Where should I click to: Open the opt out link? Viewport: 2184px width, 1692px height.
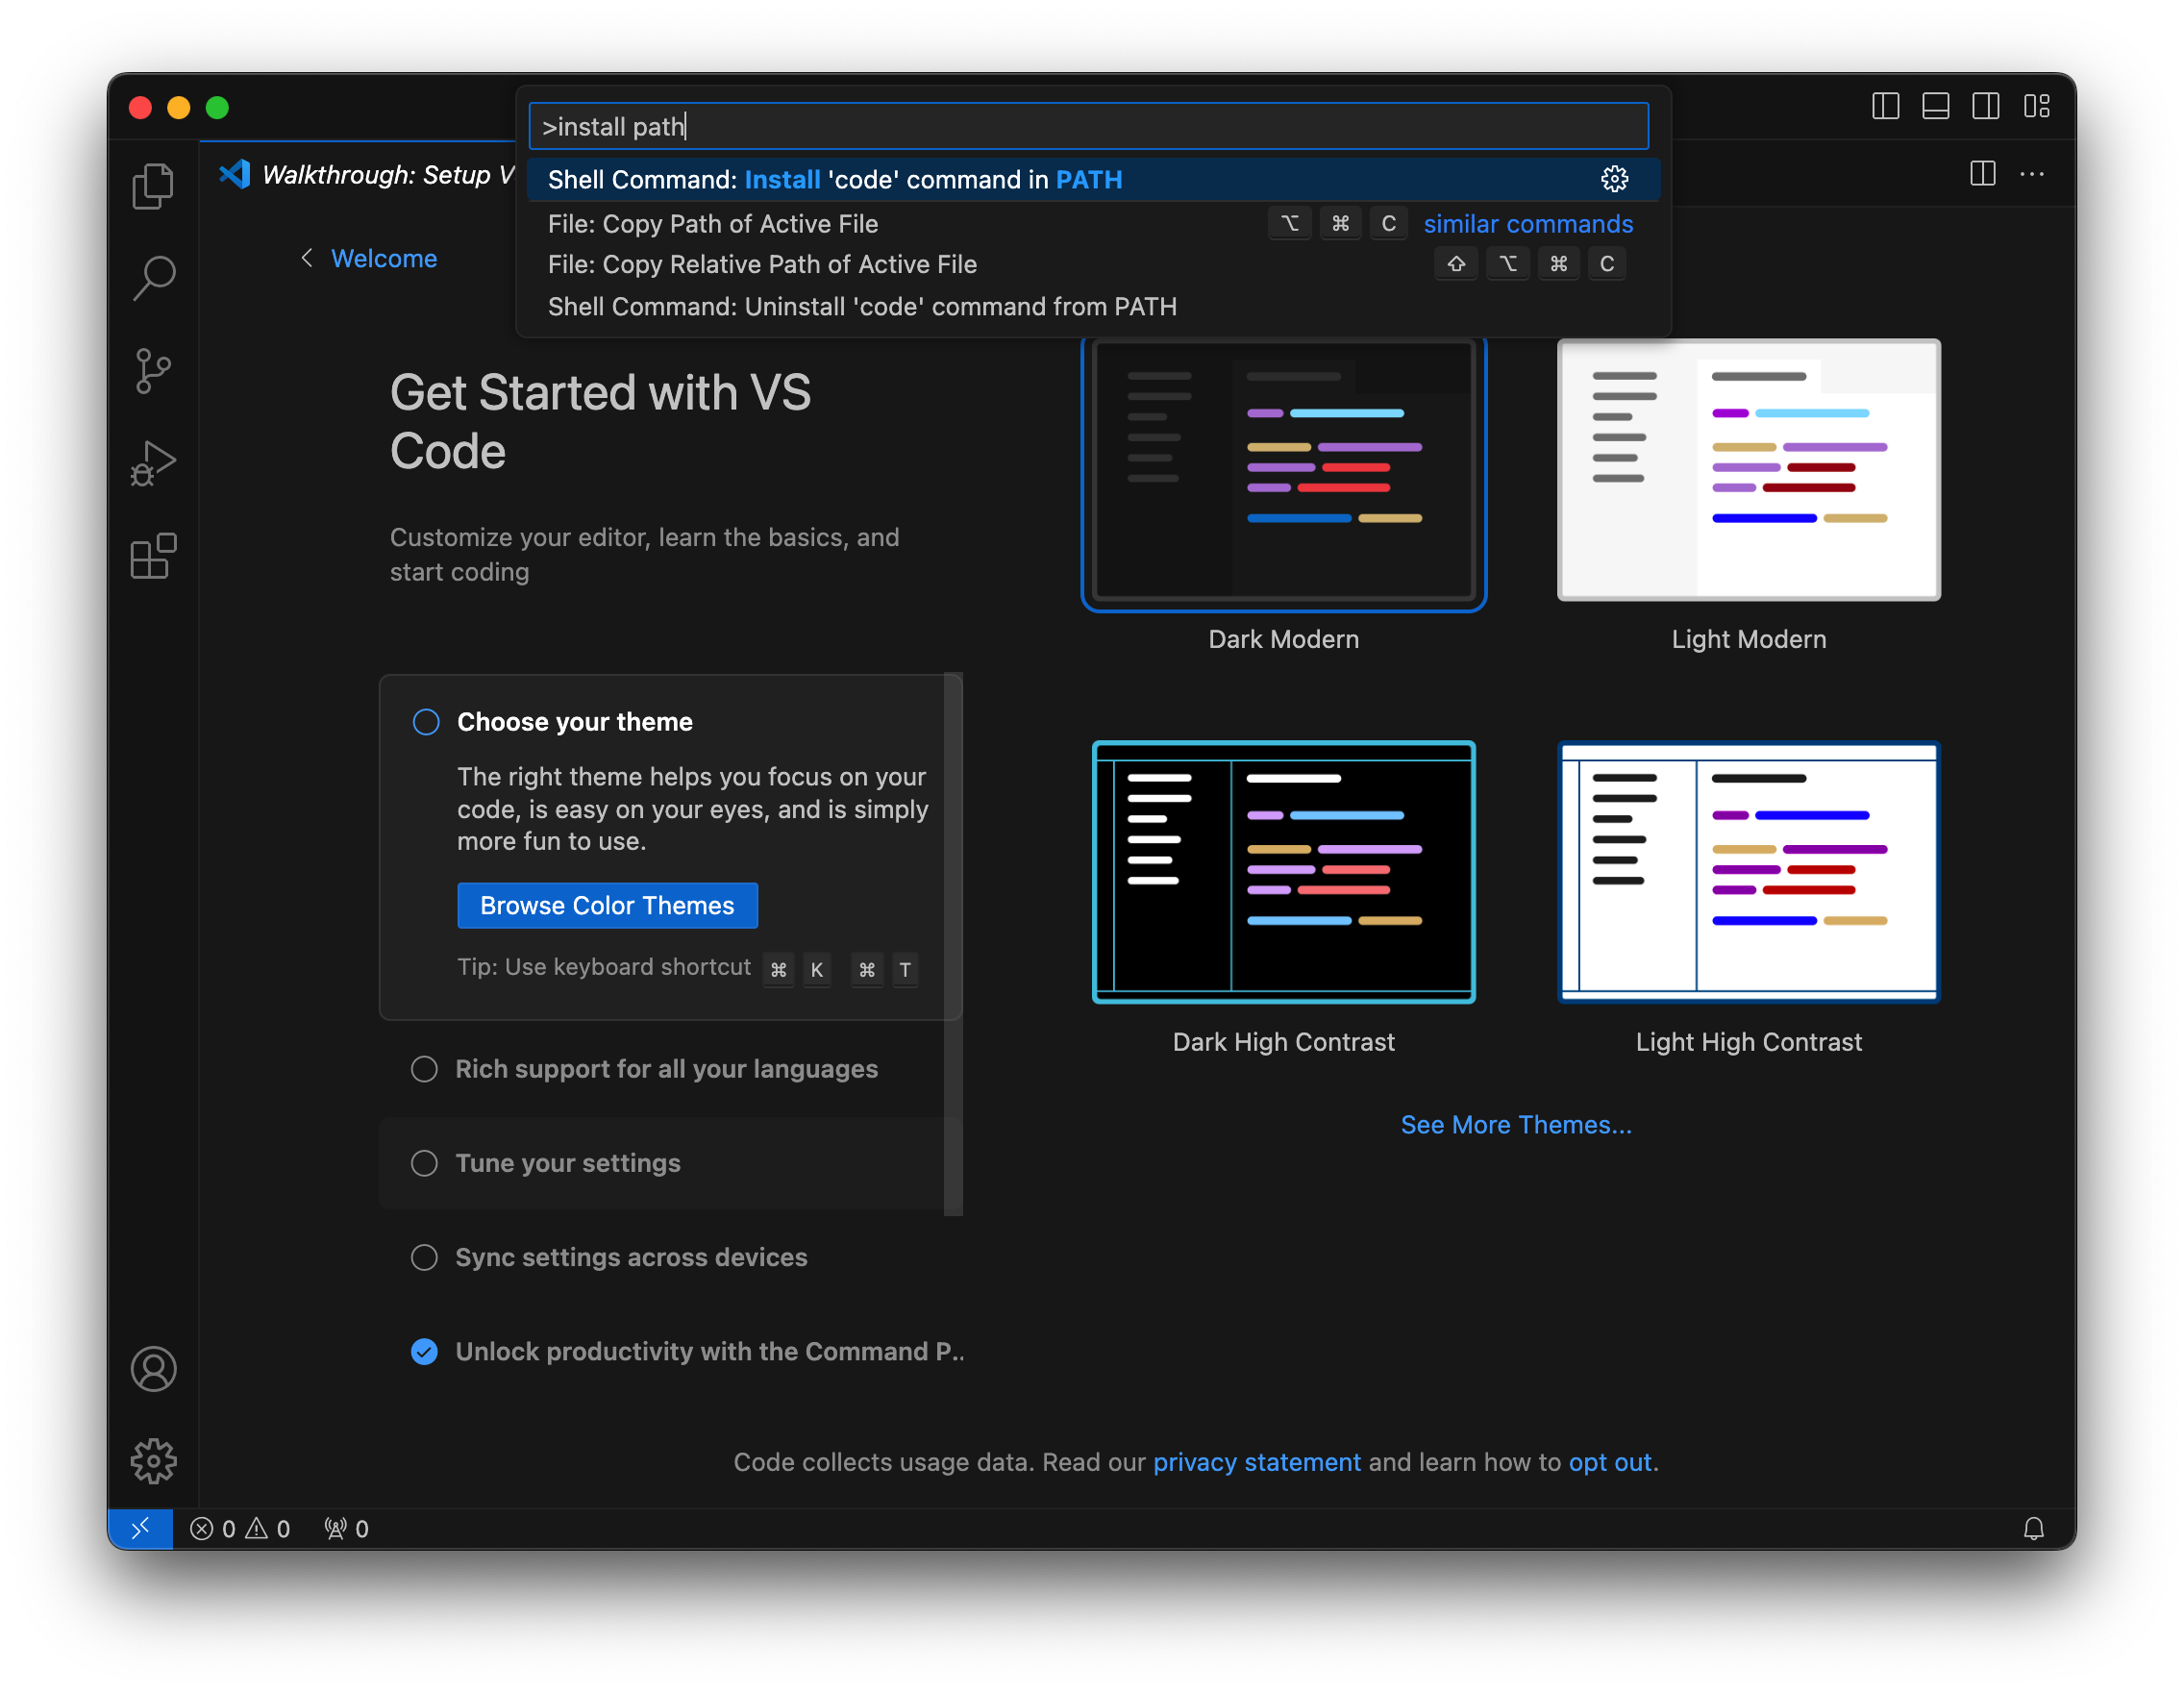click(1609, 1461)
